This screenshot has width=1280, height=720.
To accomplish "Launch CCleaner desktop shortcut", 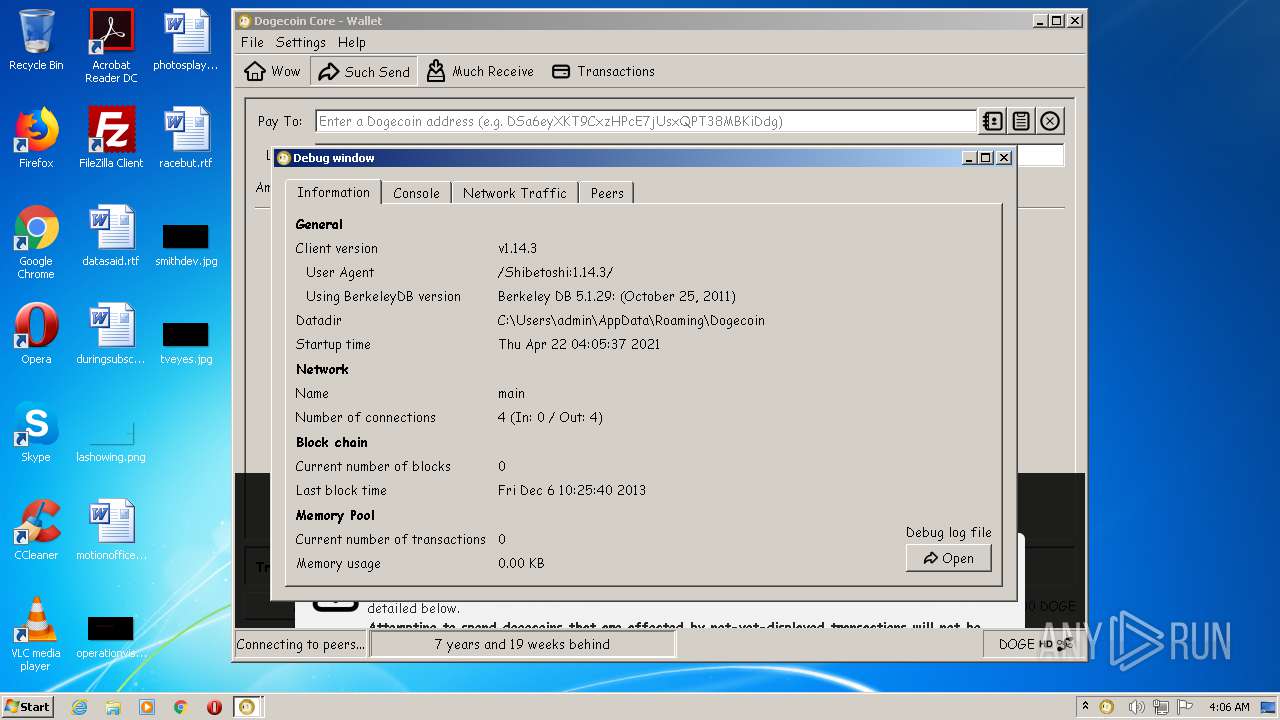I will (36, 530).
